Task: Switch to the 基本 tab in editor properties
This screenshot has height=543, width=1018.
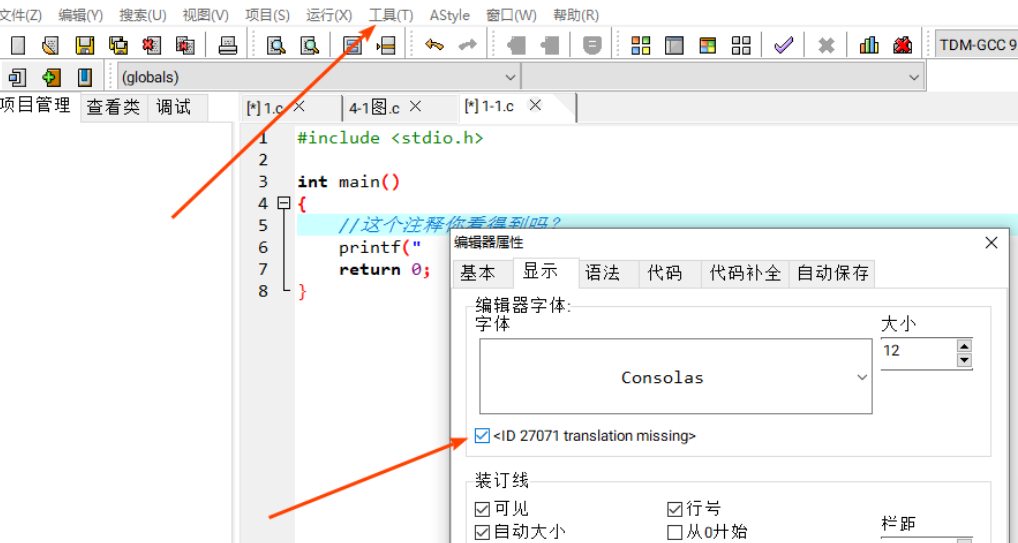Action: (x=482, y=273)
